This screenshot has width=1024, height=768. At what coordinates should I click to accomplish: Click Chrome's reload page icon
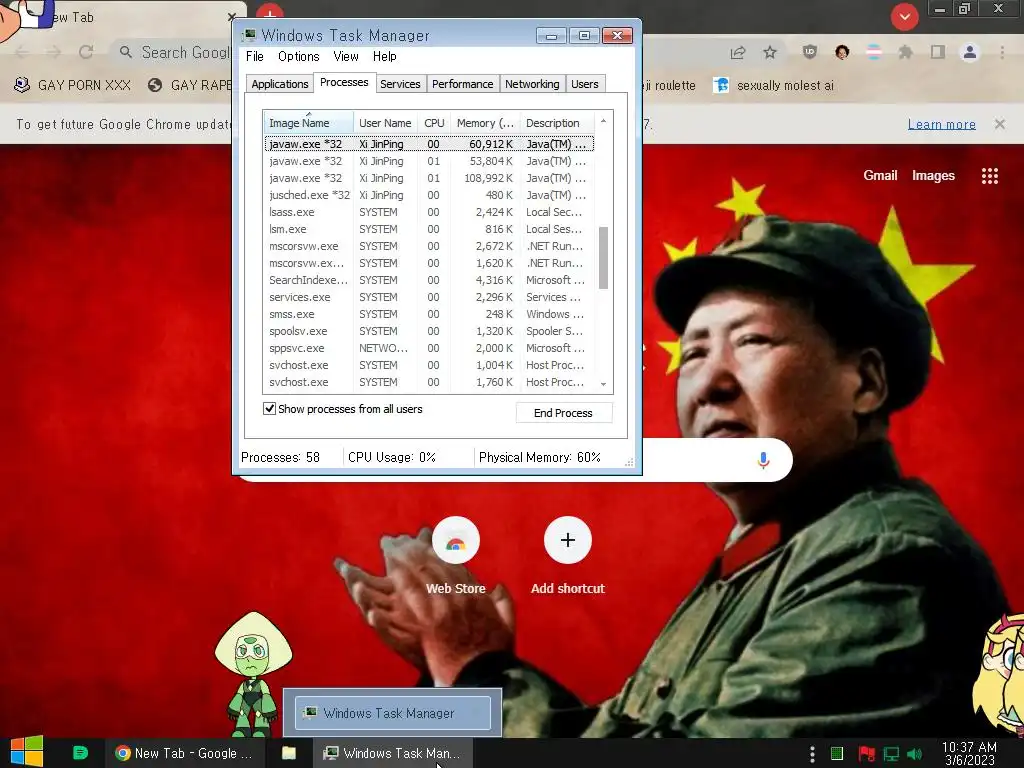pos(86,52)
